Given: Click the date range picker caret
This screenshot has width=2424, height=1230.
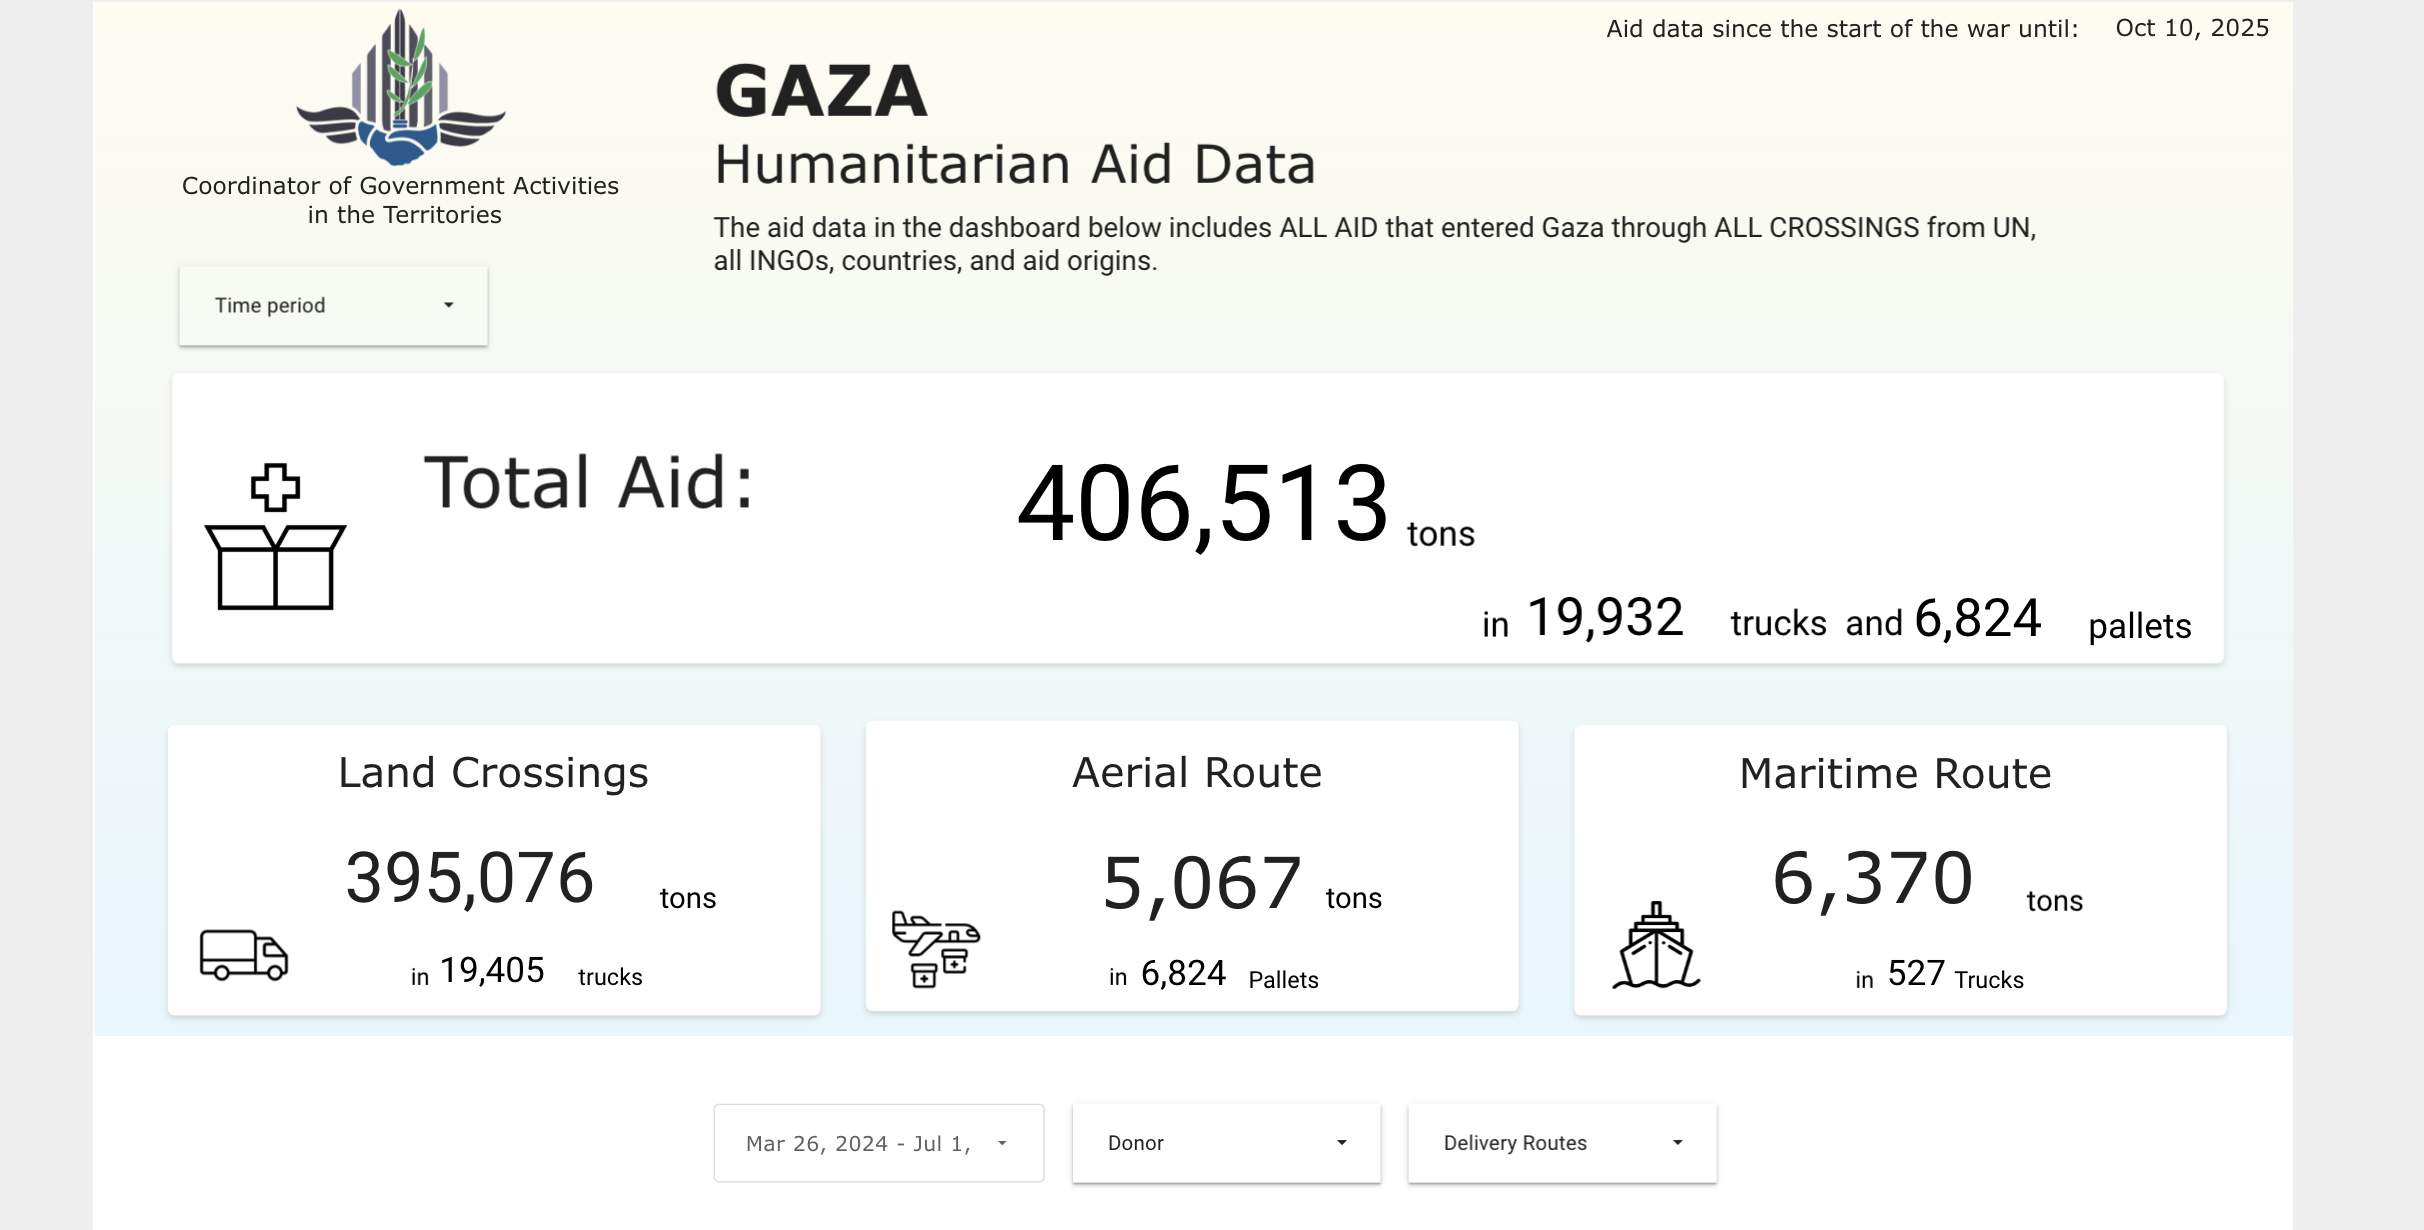Looking at the screenshot, I should 1002,1143.
